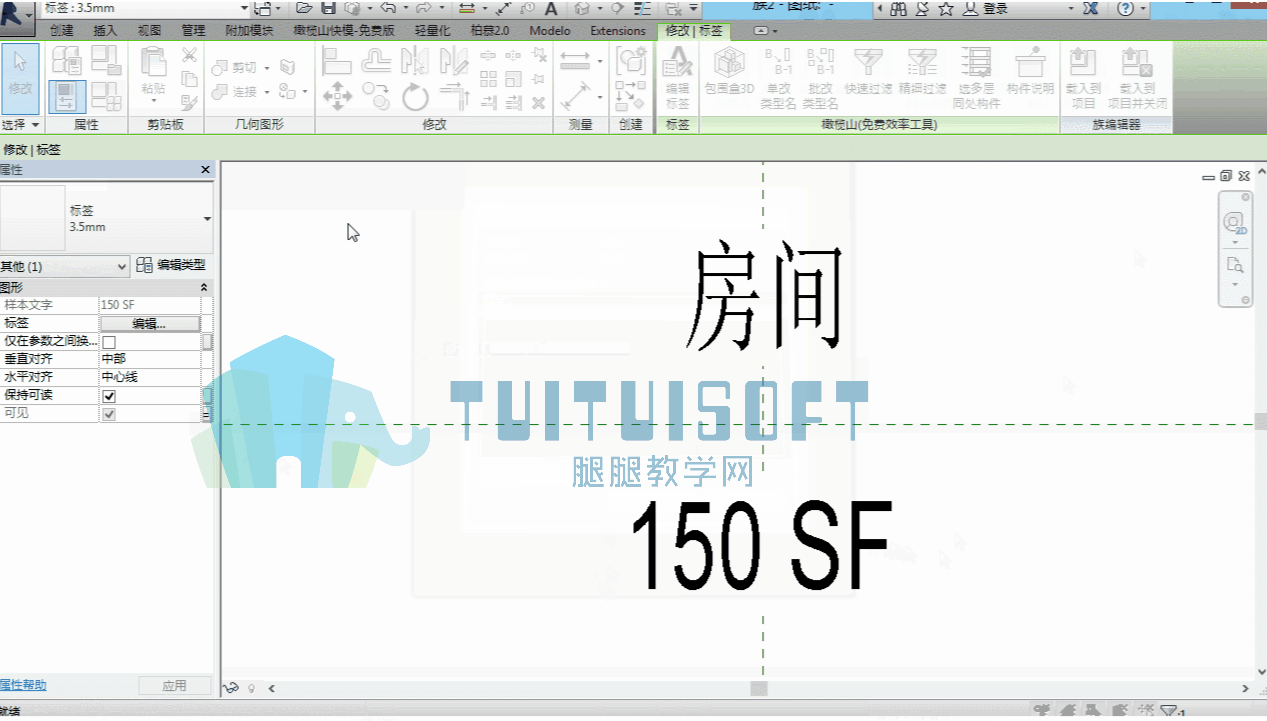The image size is (1267, 721).
Task: Click the 单改类型名 tool
Action: tap(778, 77)
